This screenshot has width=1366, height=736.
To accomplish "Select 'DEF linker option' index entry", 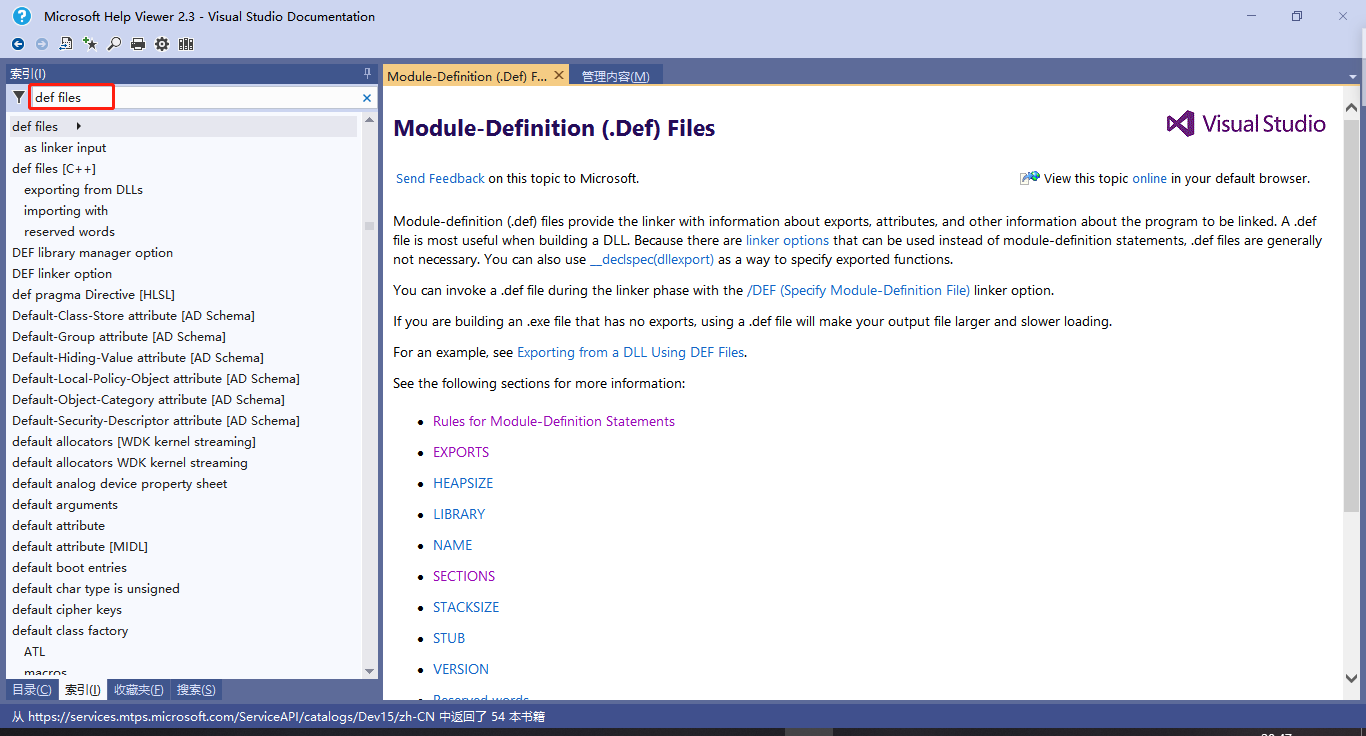I will tap(62, 273).
